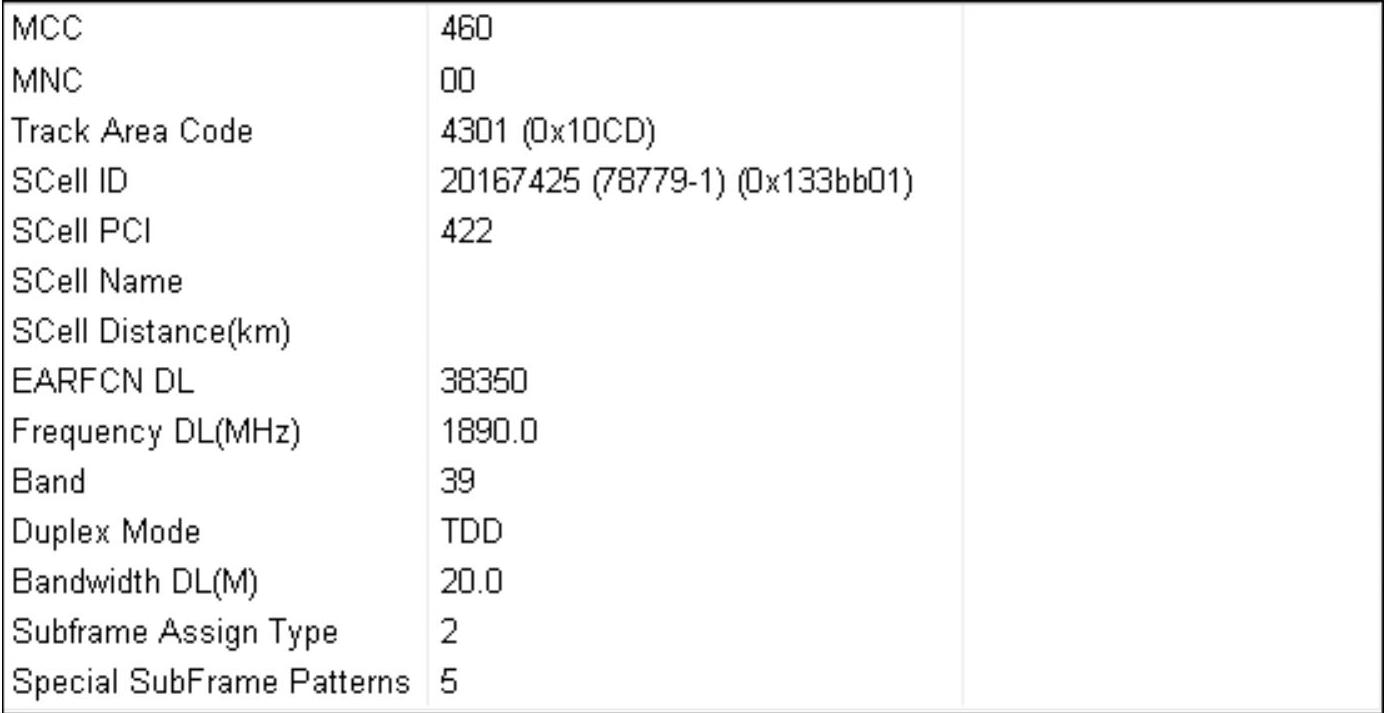Select the MNC row label

tap(40, 80)
